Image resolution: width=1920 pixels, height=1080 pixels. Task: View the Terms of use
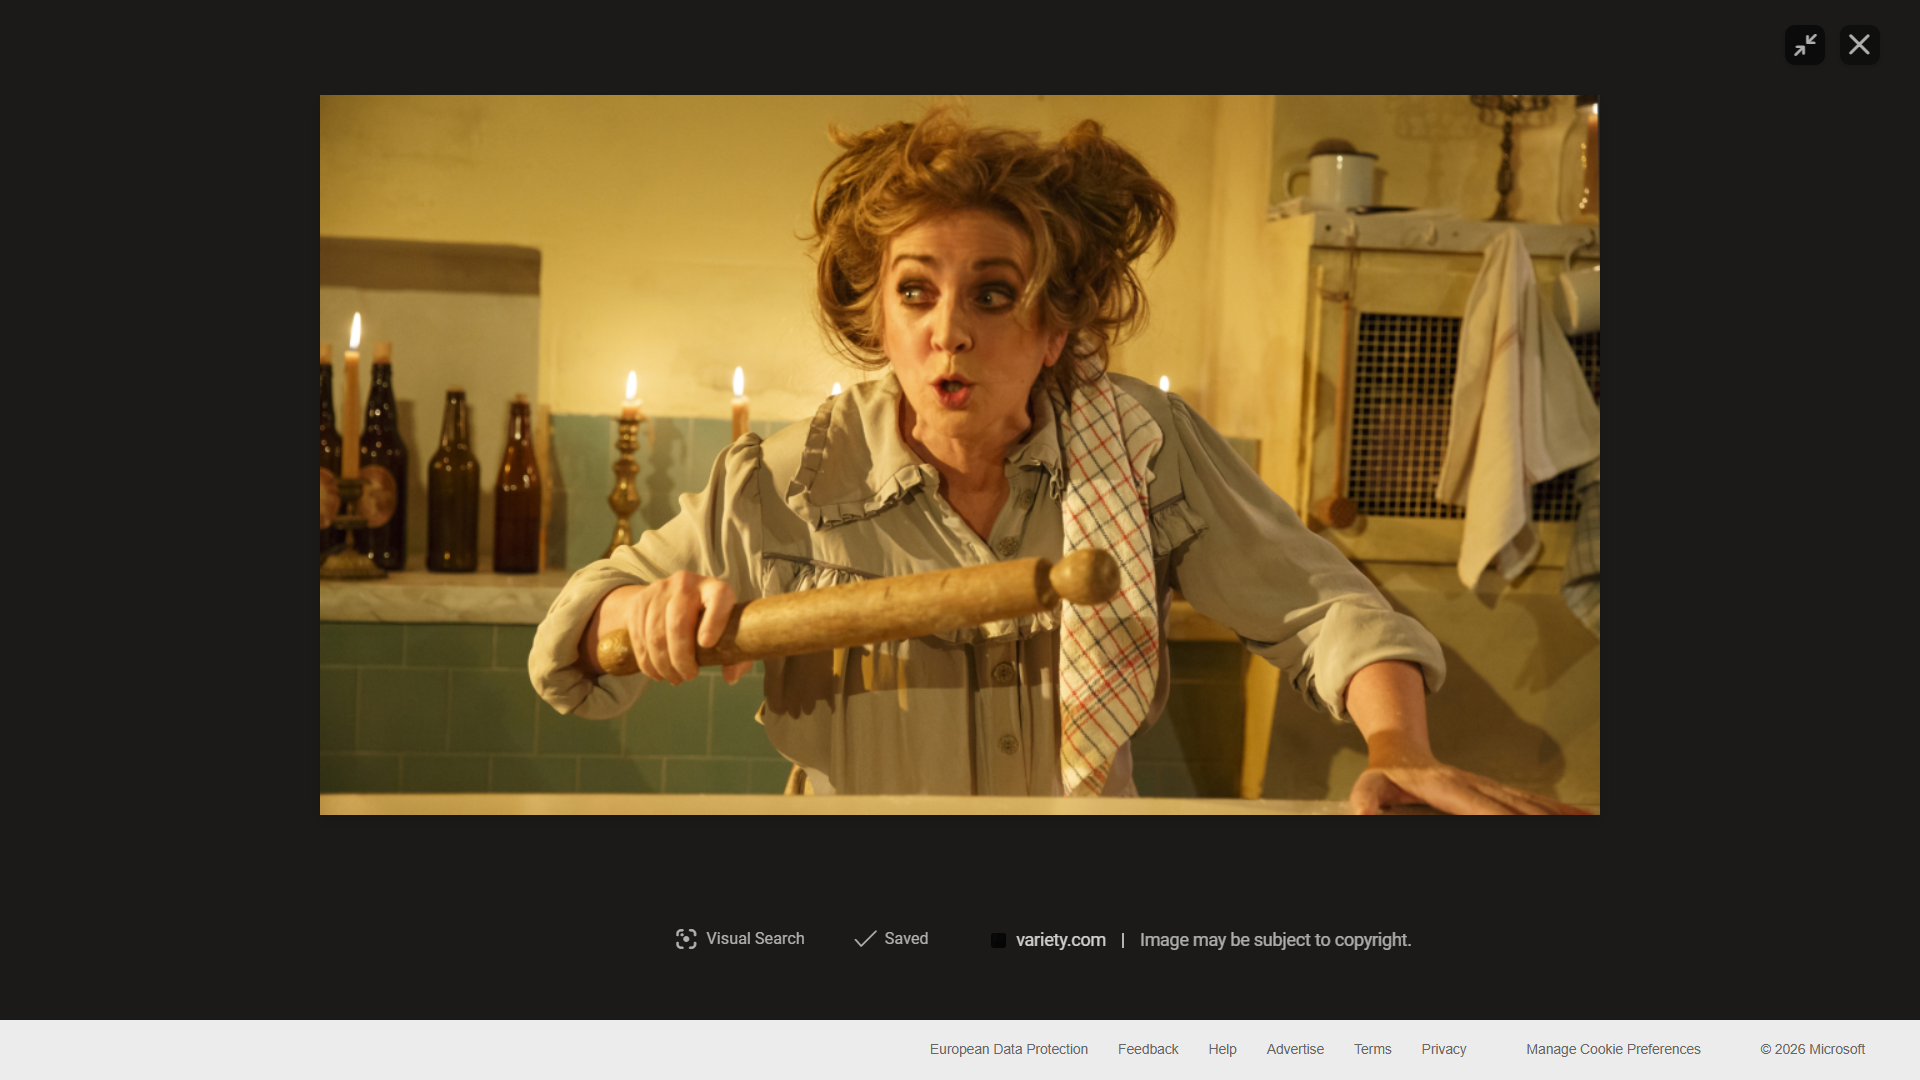tap(1372, 1049)
